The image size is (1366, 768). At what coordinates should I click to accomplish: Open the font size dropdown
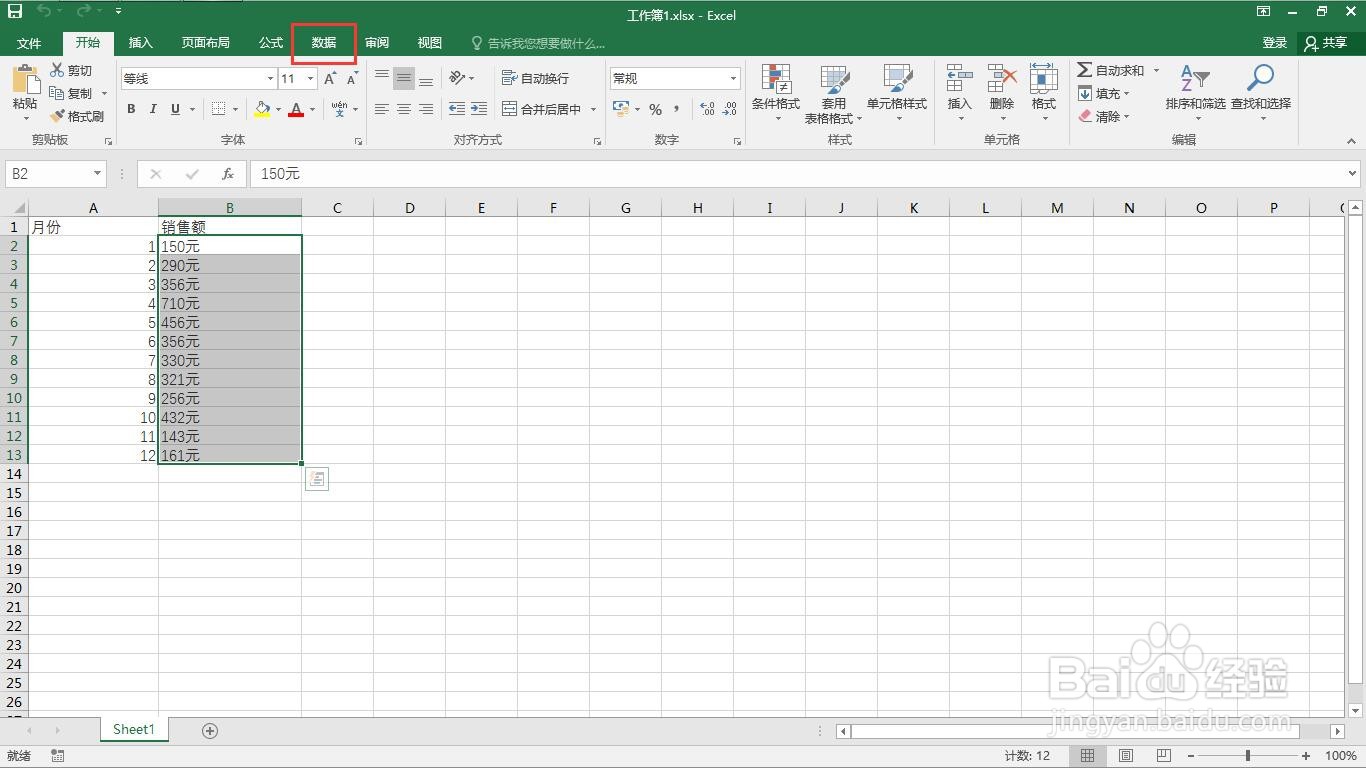point(311,78)
